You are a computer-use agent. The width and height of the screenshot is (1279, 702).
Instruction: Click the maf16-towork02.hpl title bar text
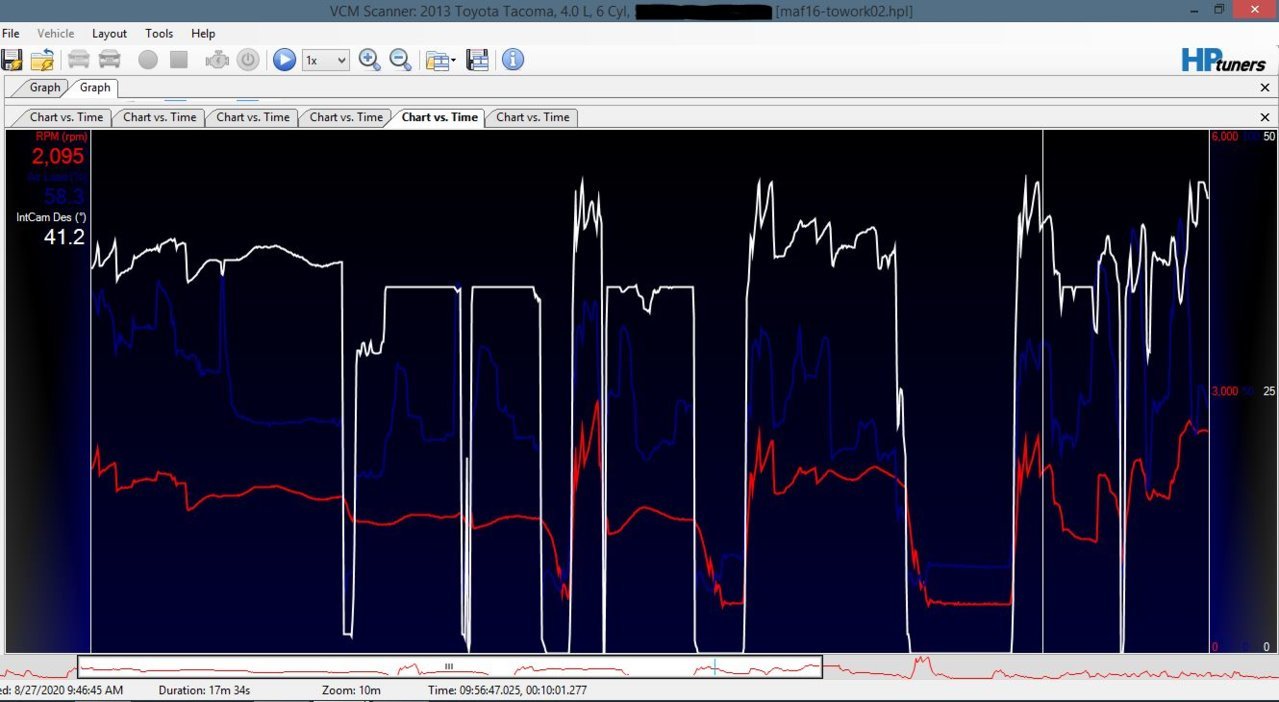point(844,12)
